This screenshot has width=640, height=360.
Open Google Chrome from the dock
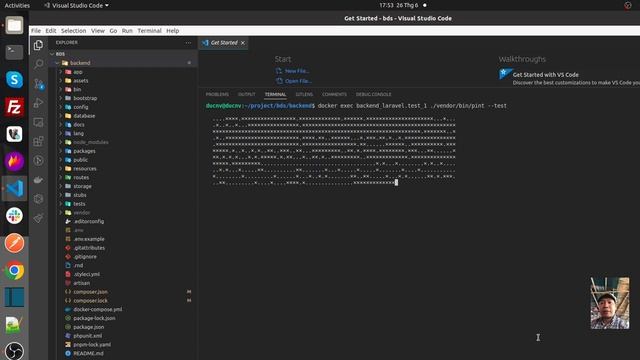(x=14, y=271)
